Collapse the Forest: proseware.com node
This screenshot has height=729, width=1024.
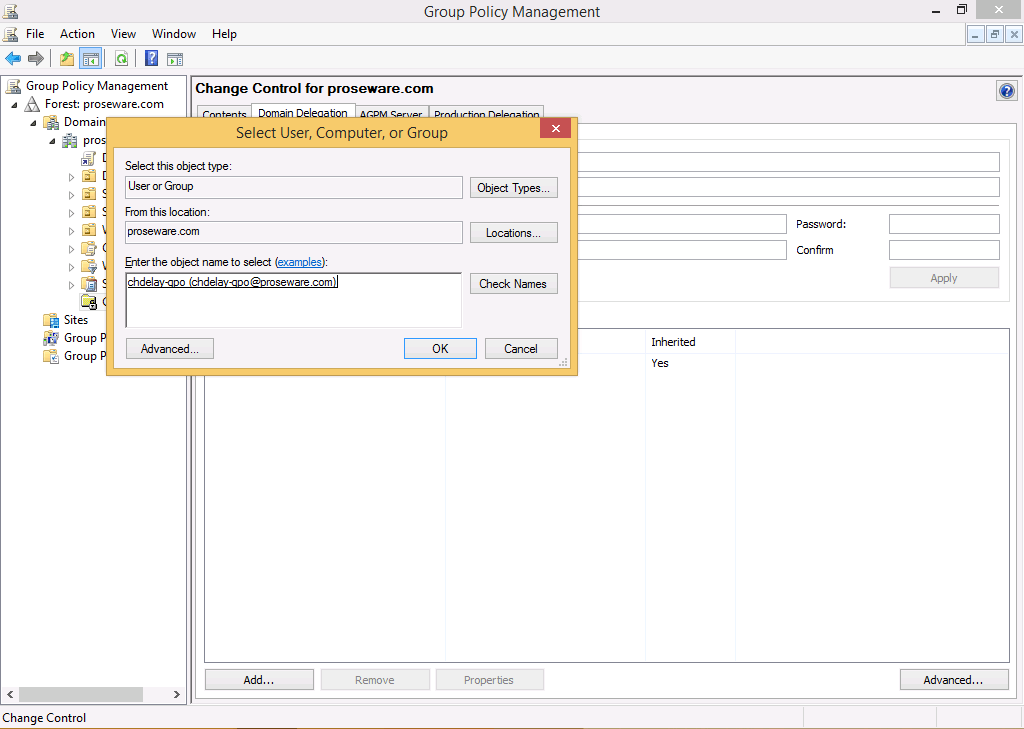click(x=15, y=105)
